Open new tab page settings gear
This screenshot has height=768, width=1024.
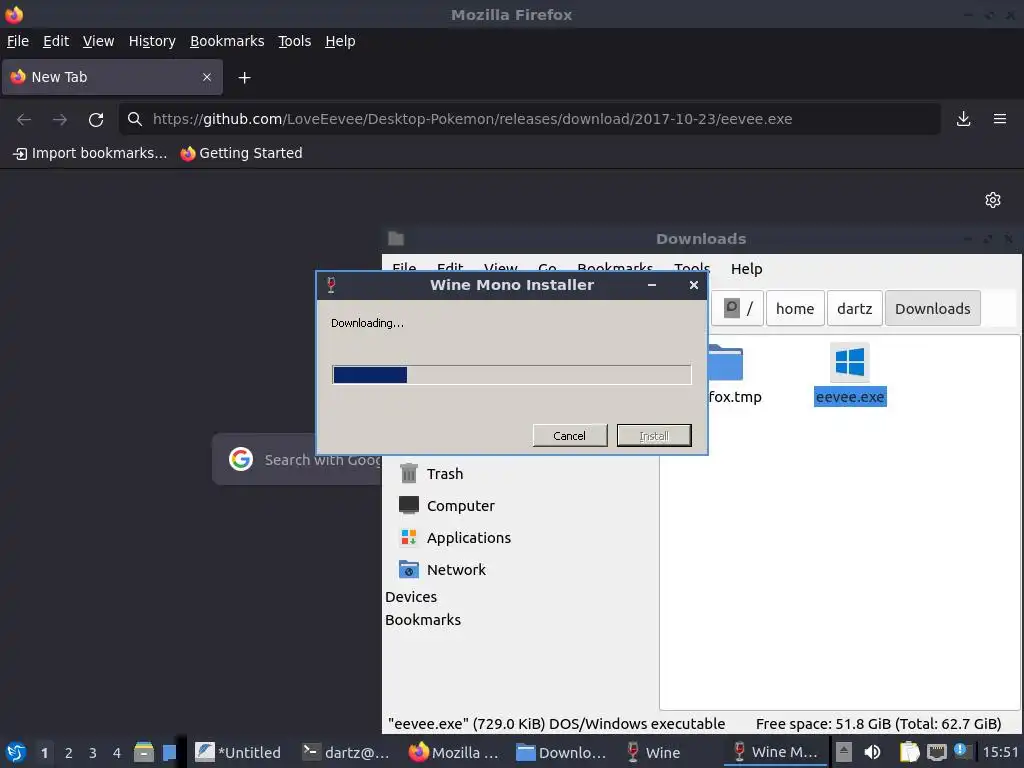pos(993,200)
